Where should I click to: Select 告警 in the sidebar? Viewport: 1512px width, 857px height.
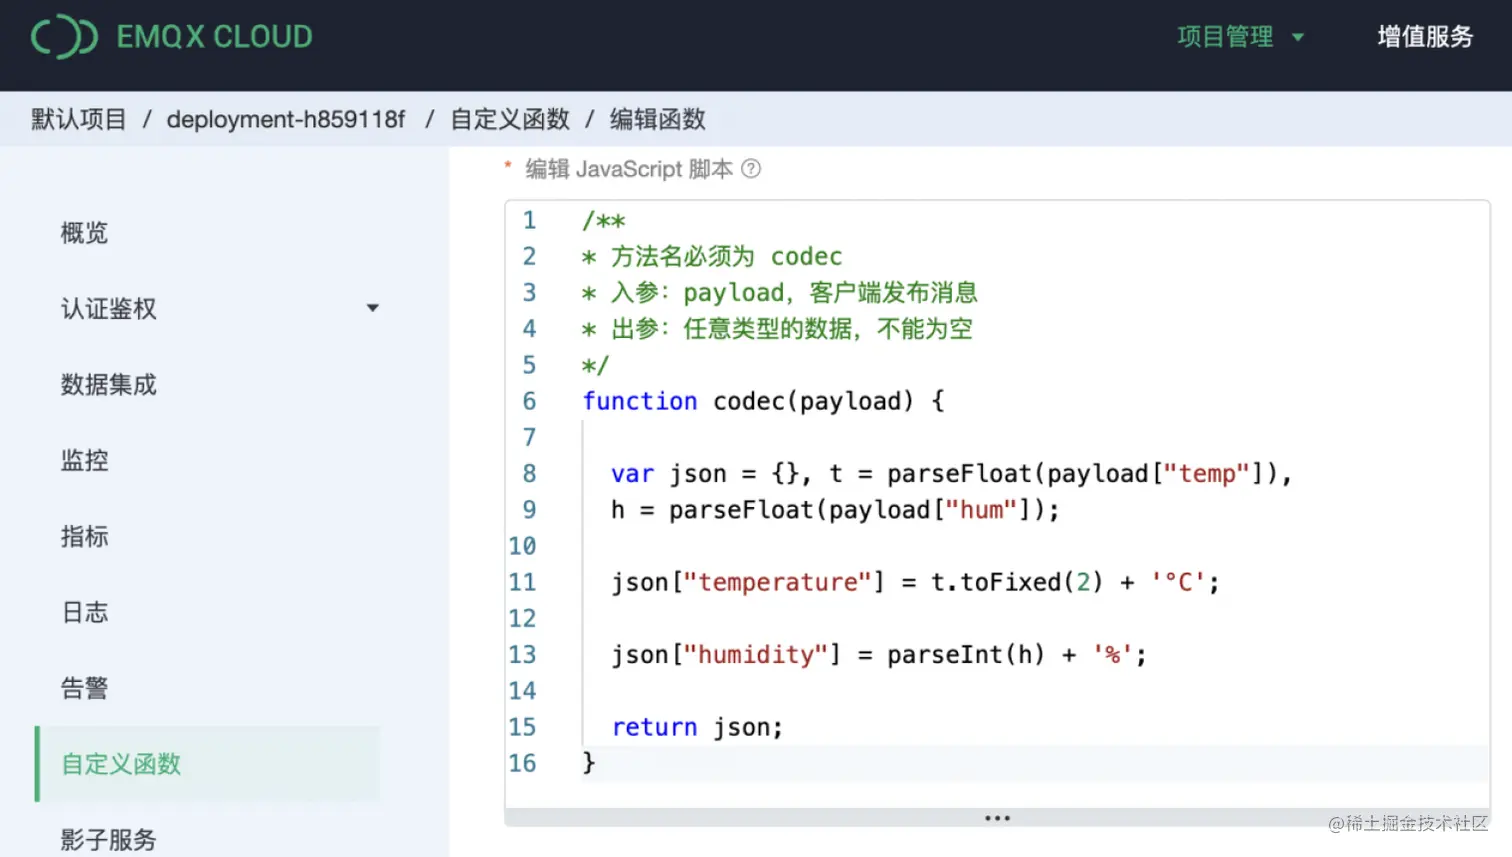[x=84, y=687]
